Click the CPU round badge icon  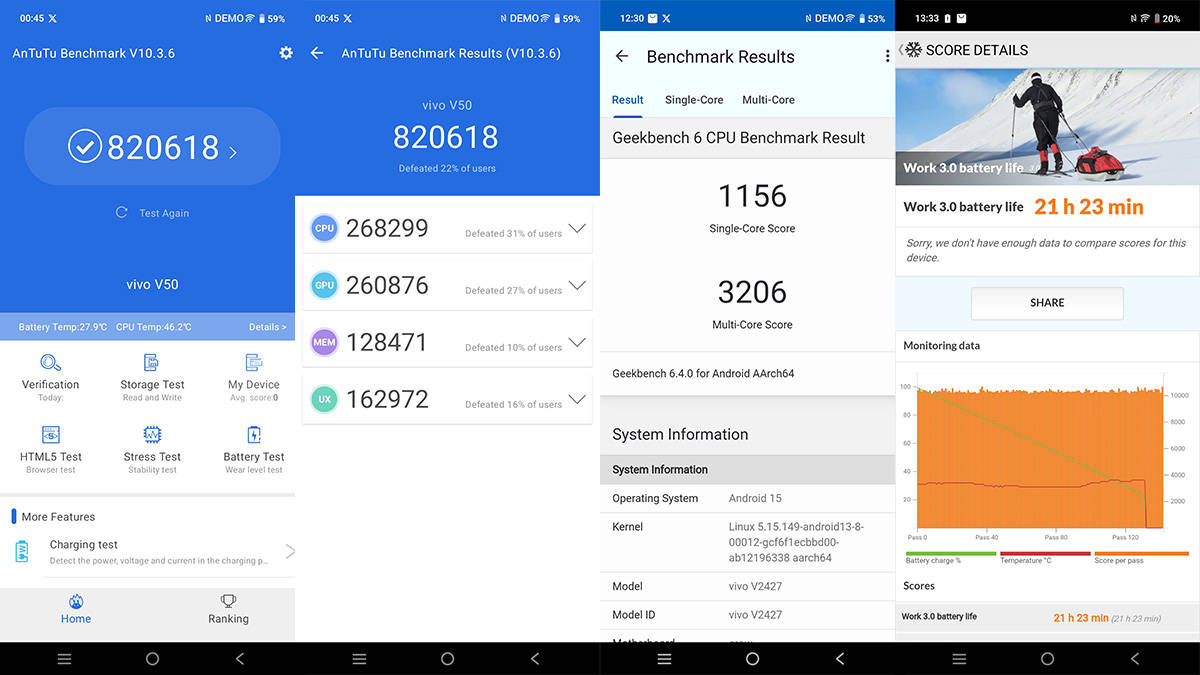[x=324, y=228]
